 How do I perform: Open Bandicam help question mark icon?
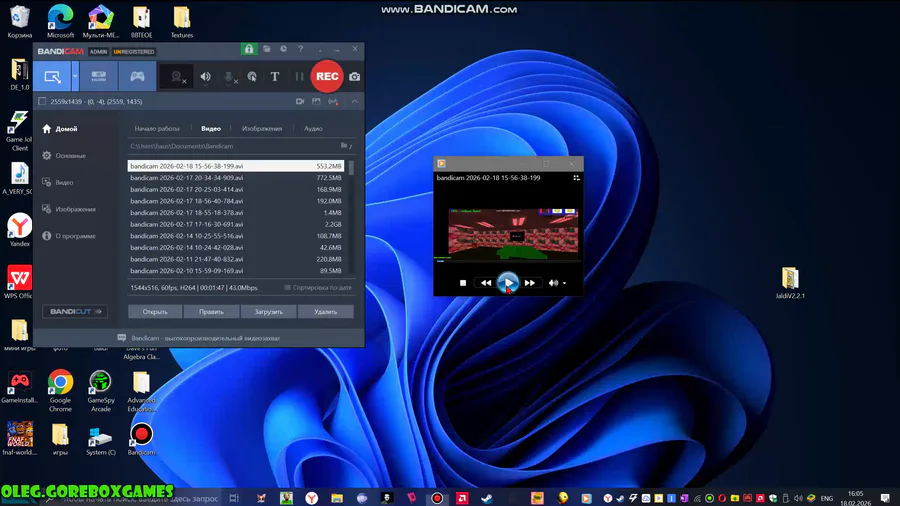[x=300, y=49]
